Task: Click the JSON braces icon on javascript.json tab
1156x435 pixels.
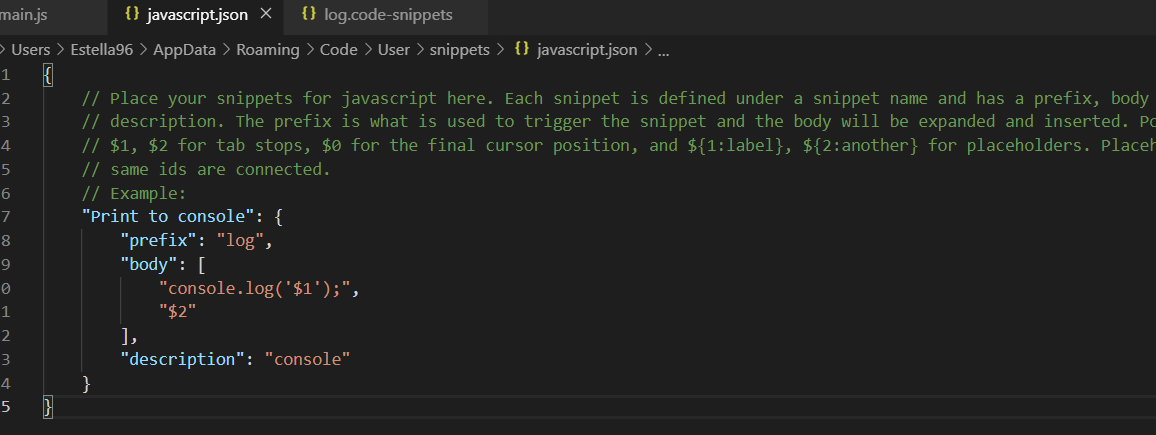Action: [132, 14]
